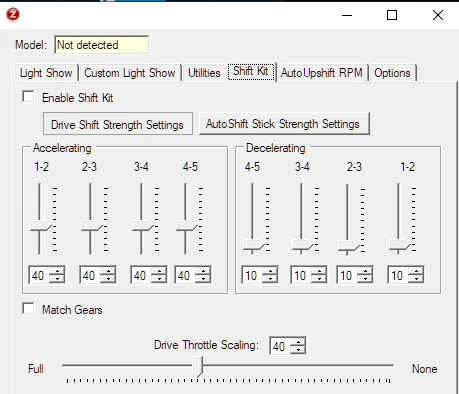Toggle the Match Gears checkbox

coord(28,308)
